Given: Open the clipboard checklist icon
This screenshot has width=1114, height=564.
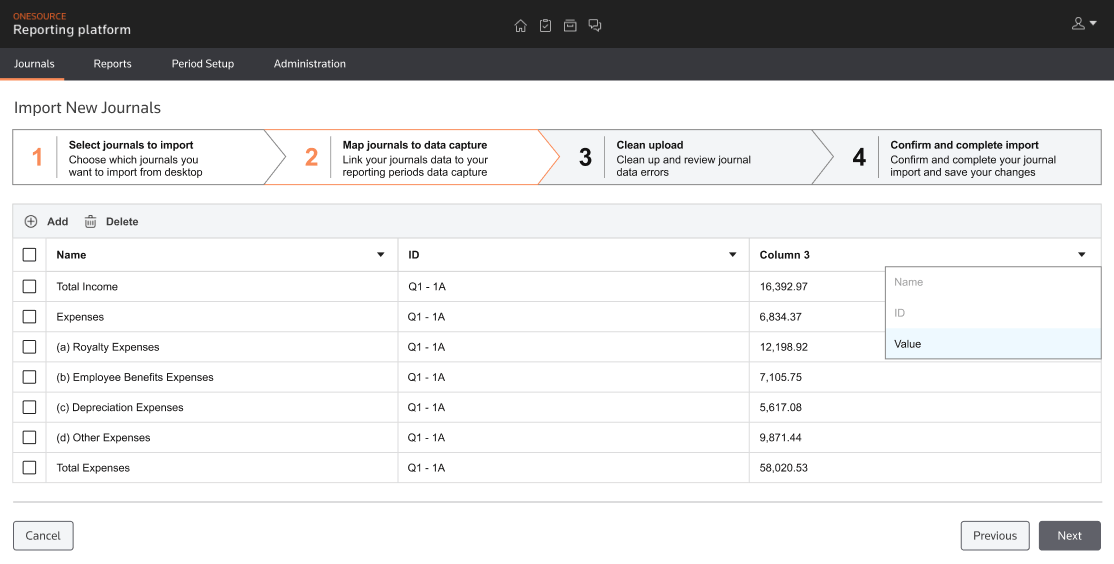Looking at the screenshot, I should (545, 25).
